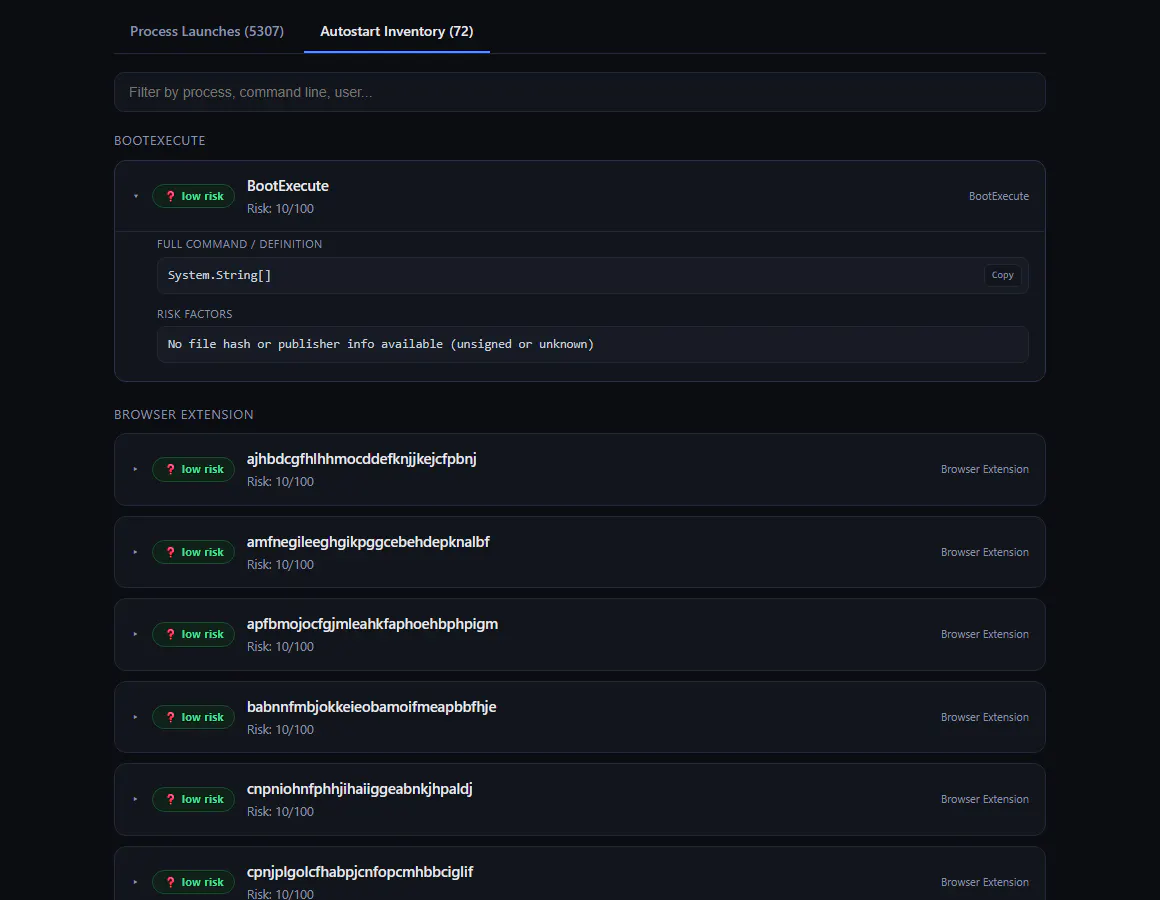Click Risk: 10/100 under ajhbdcgfhlhhmocddefknjjkejcfpbnj
This screenshot has width=1160, height=900.
point(280,481)
